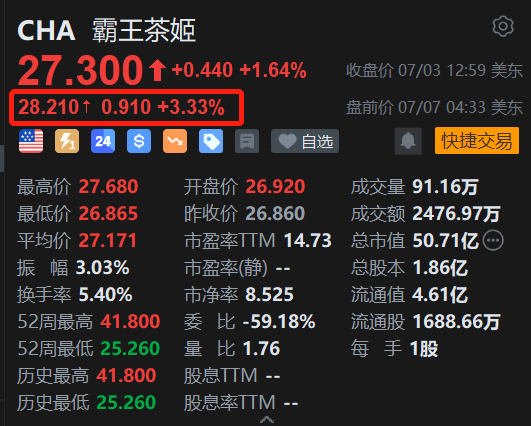Screen dimensions: 531x426
Task: Click the 市盈率TTM 14.73 value
Action: pos(307,240)
